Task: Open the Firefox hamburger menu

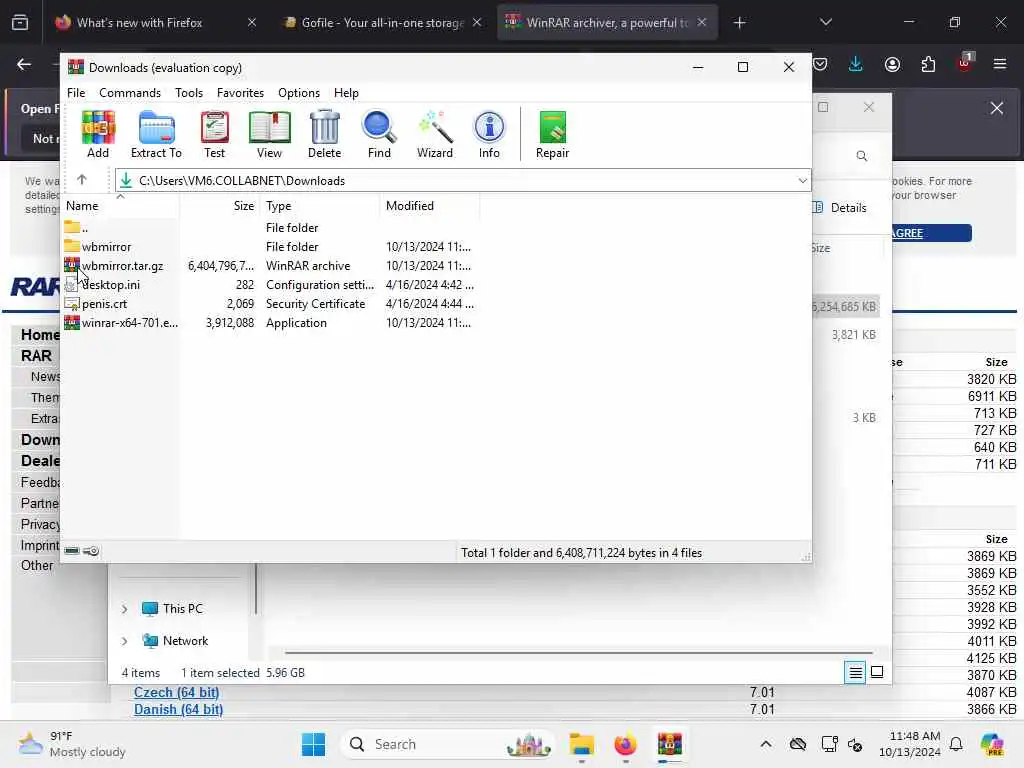Action: click(1000, 64)
